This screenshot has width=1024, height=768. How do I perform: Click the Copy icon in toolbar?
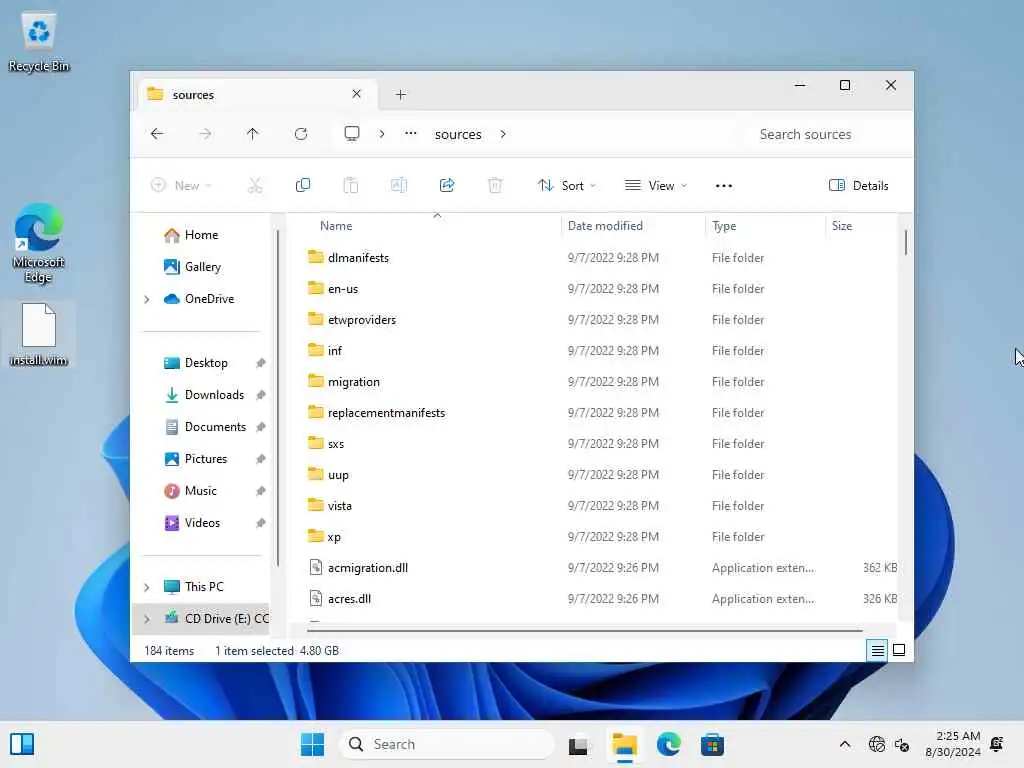(302, 185)
